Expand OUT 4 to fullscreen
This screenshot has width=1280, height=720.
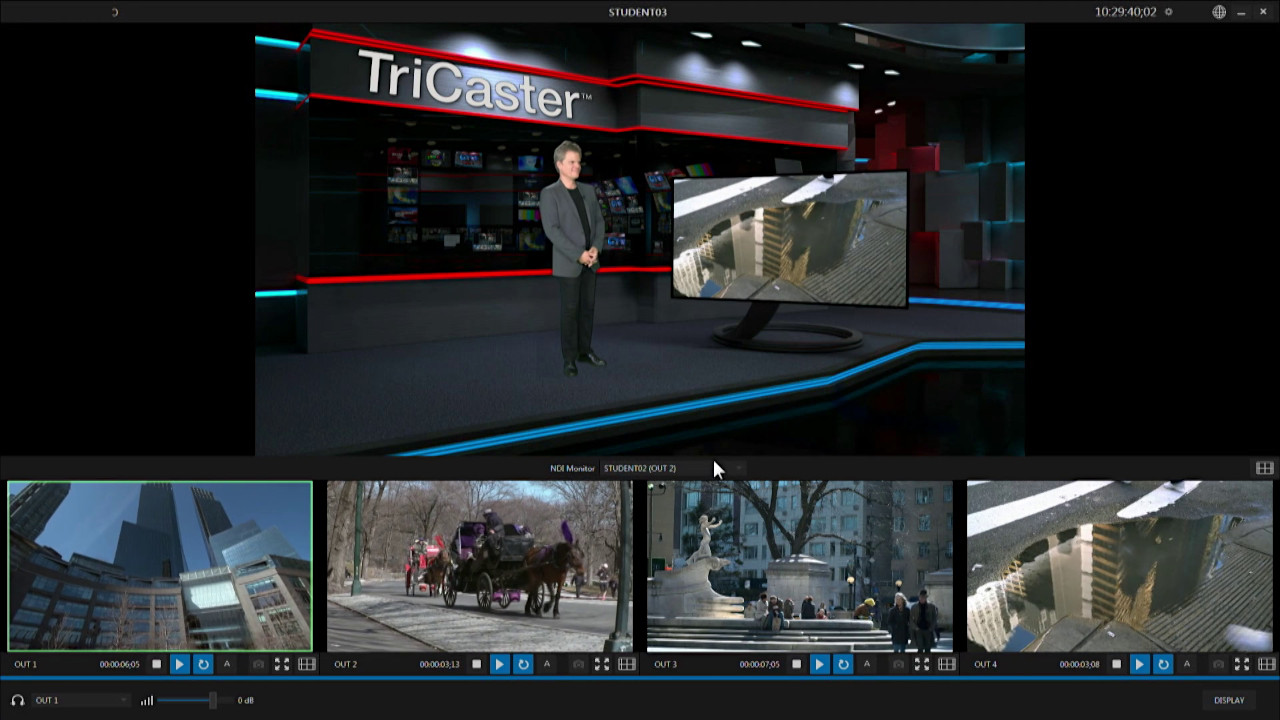click(x=1242, y=664)
